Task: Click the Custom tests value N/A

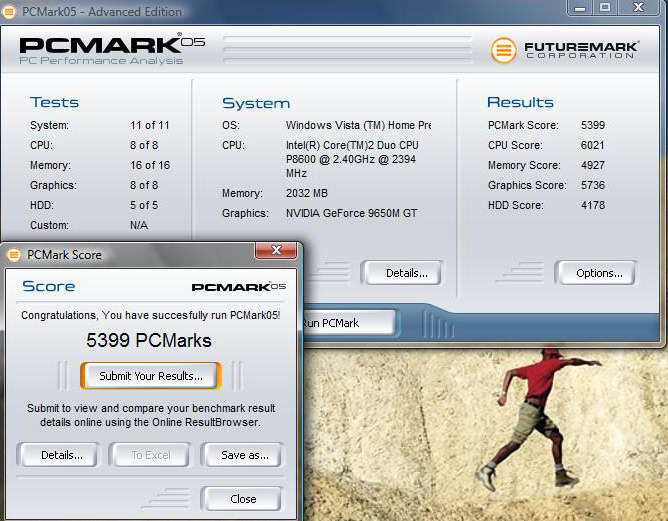Action: coord(139,225)
